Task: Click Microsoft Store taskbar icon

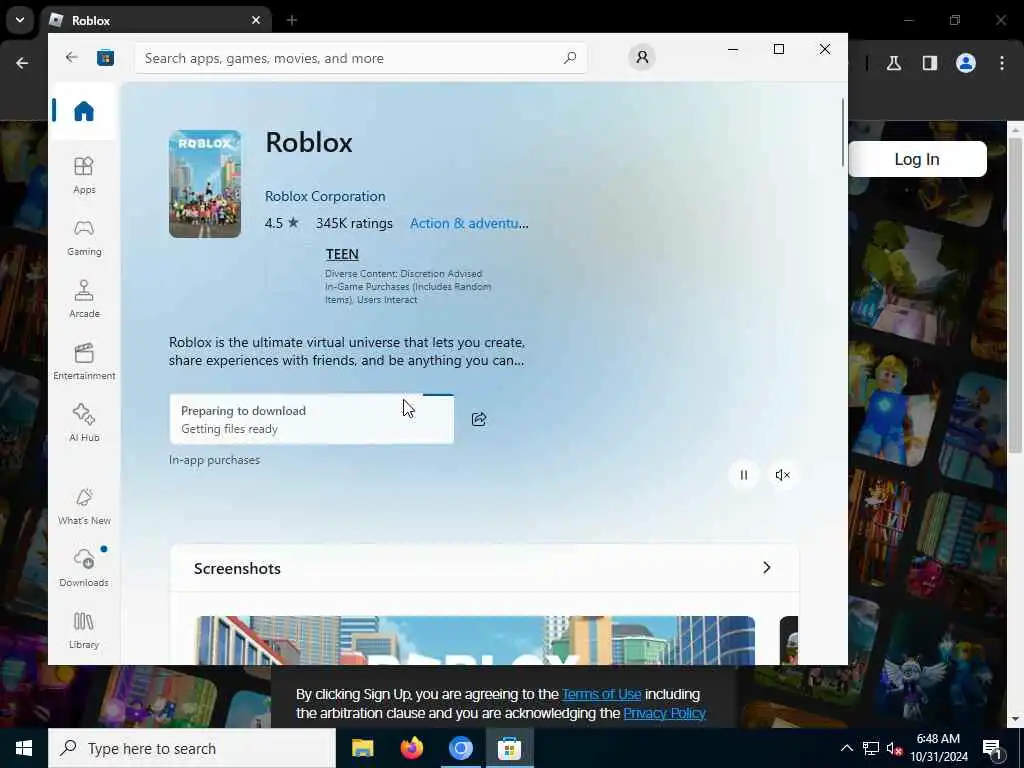Action: [x=509, y=748]
